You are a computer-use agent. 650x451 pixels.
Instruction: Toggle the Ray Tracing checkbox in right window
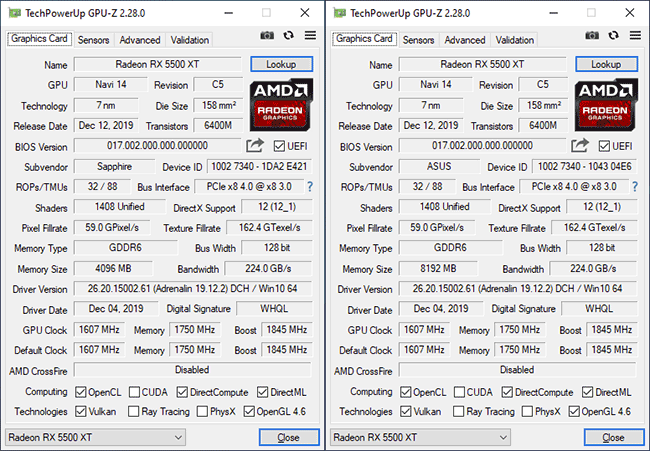pos(457,411)
